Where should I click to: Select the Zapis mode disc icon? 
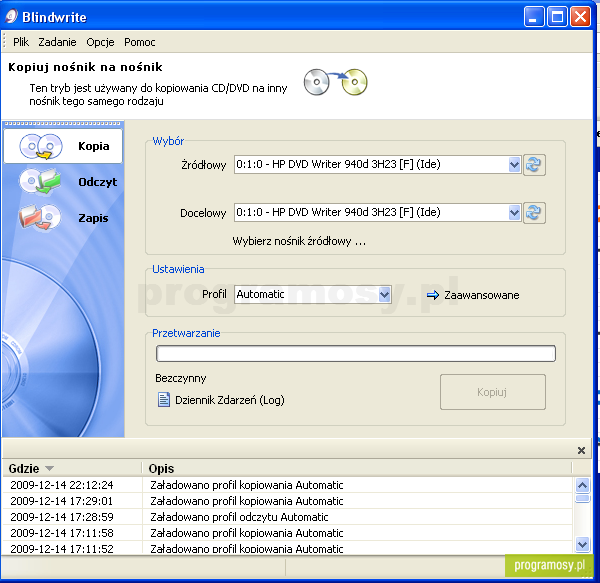[x=40, y=217]
